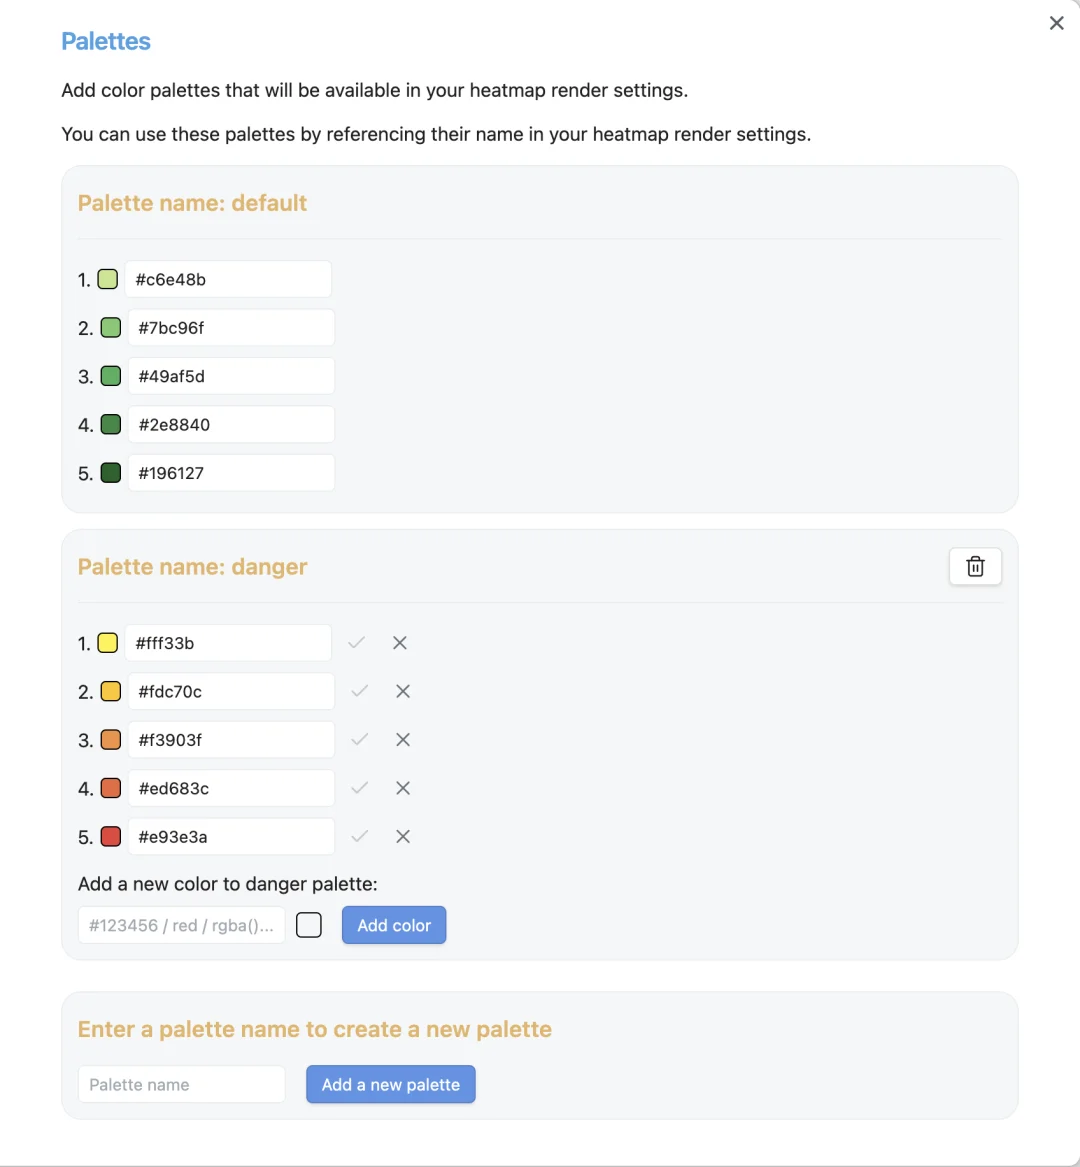Image resolution: width=1080 pixels, height=1167 pixels.
Task: Click the yellow #fff33b color swatch
Action: click(108, 643)
